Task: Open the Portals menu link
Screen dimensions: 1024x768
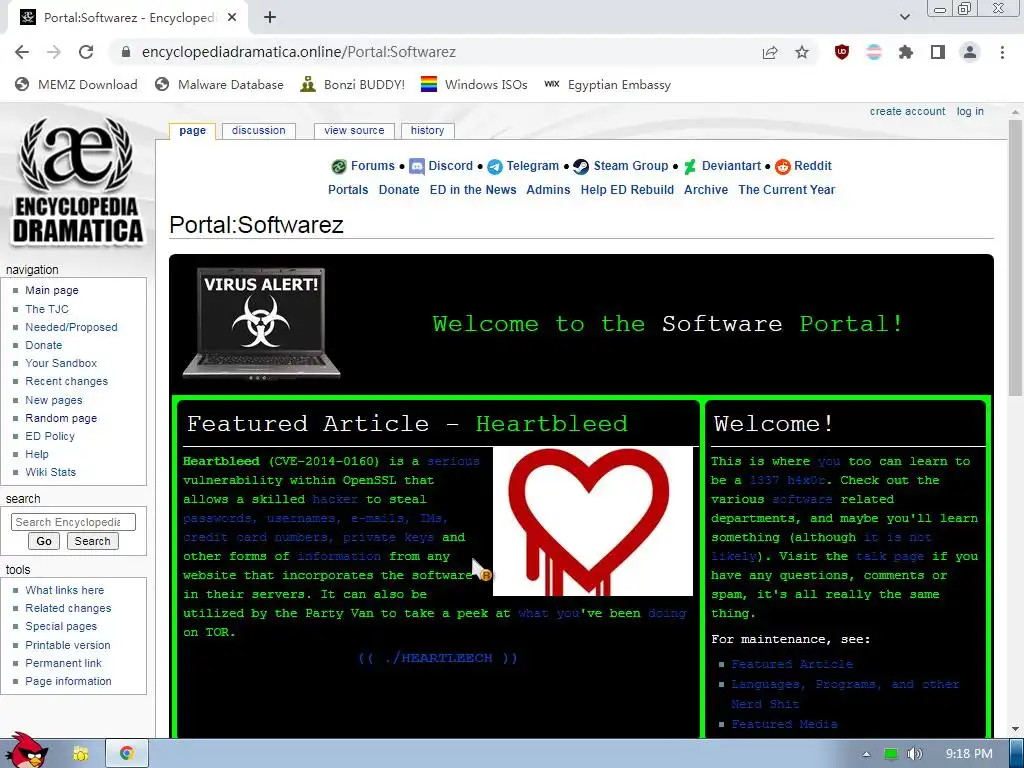Action: pyautogui.click(x=348, y=190)
